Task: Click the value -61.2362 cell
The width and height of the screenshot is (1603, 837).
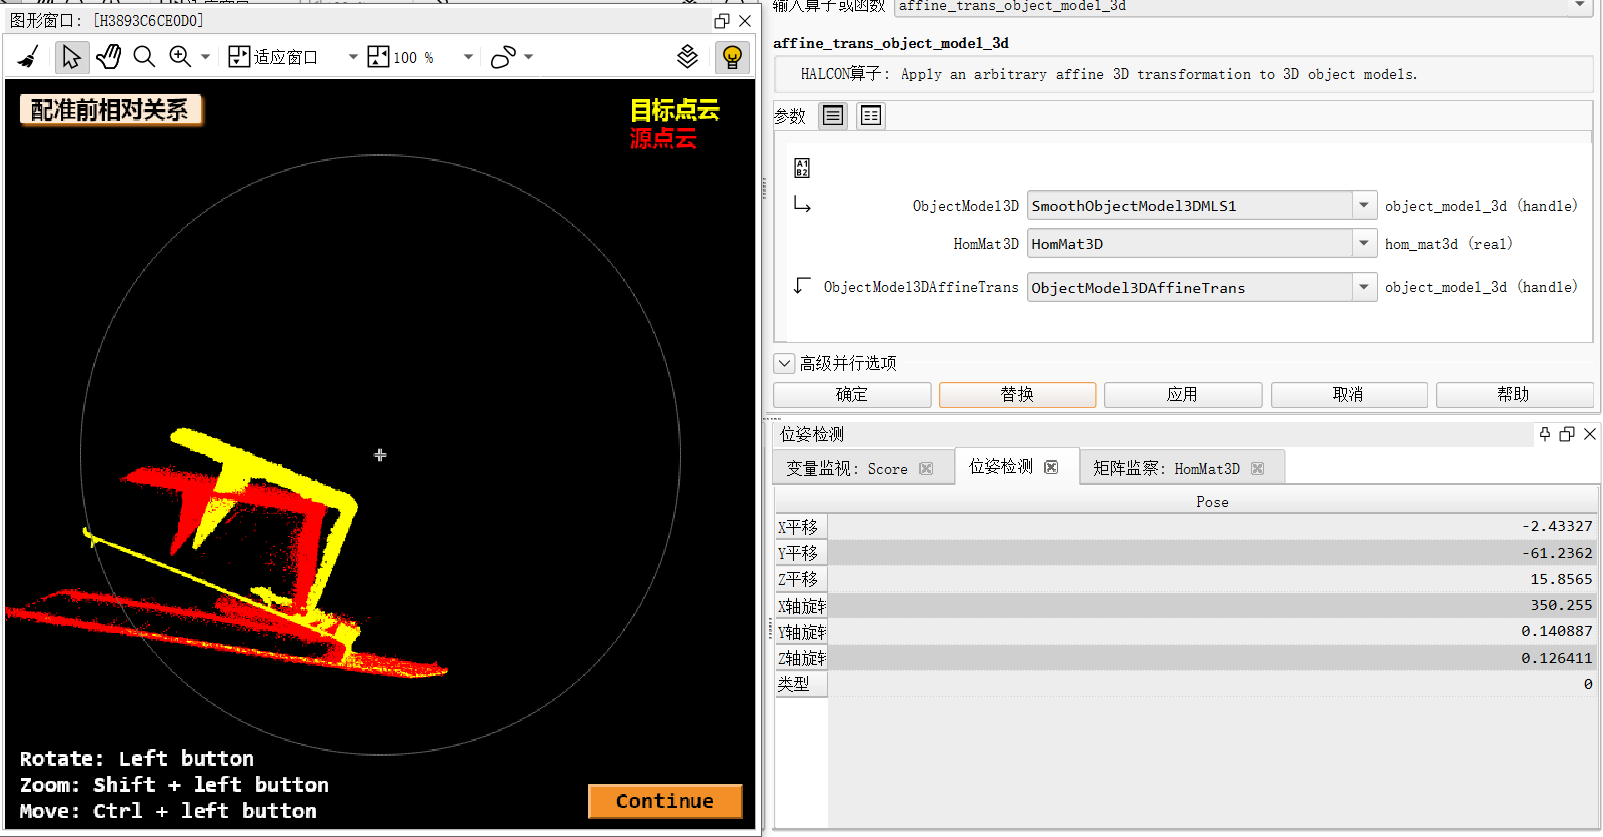Action: coord(1212,553)
